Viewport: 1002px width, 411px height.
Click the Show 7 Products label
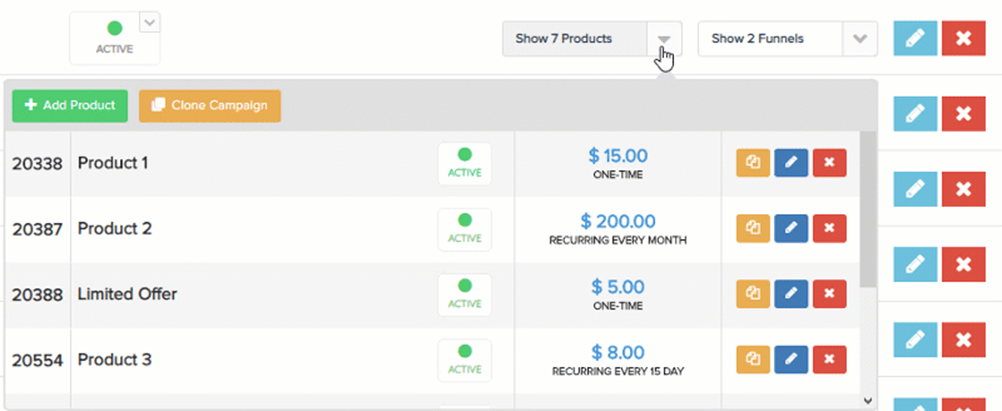coord(564,38)
